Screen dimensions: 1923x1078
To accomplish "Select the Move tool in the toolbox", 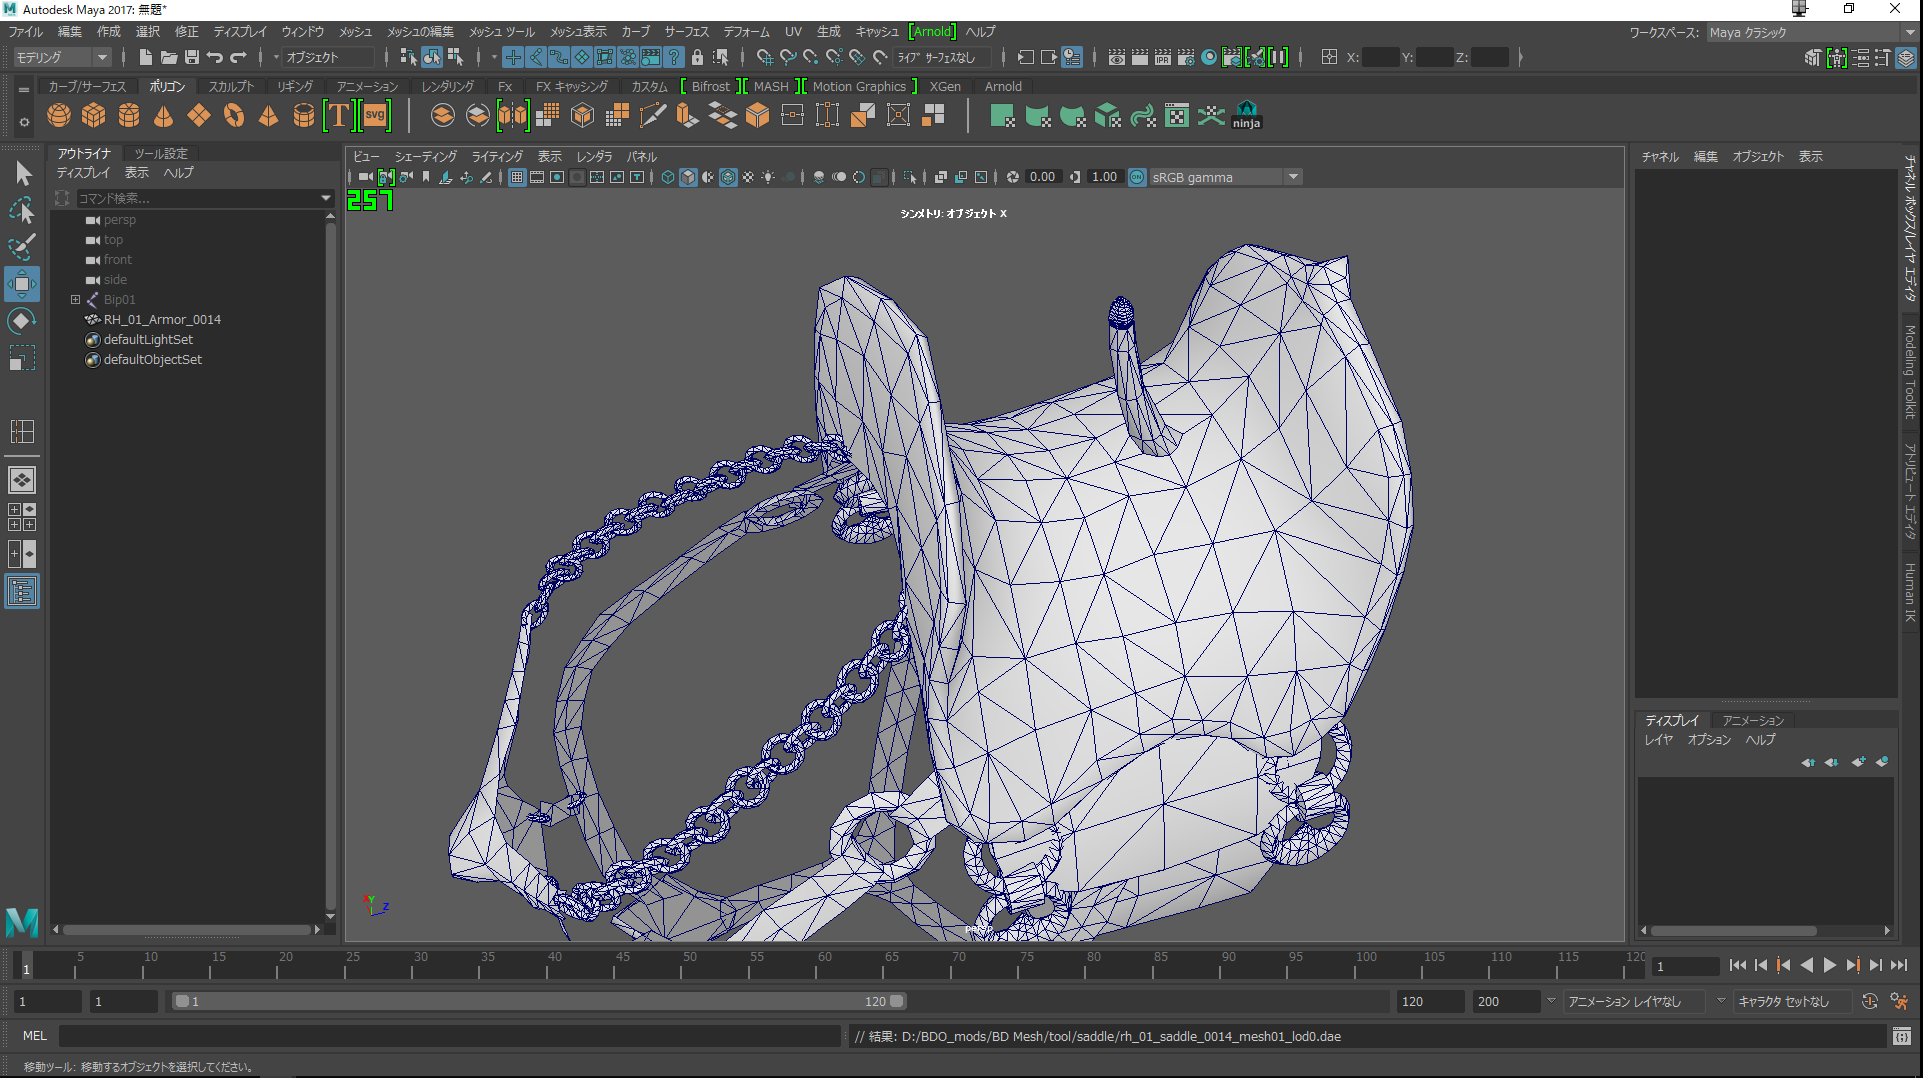I will point(21,284).
